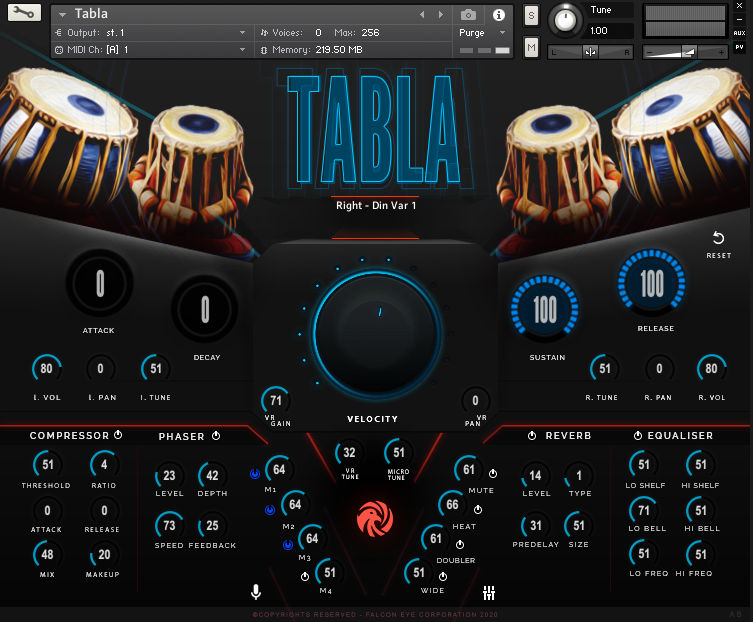Toggle the Phaser power switch
Screen dimensions: 753x622
tap(215, 436)
